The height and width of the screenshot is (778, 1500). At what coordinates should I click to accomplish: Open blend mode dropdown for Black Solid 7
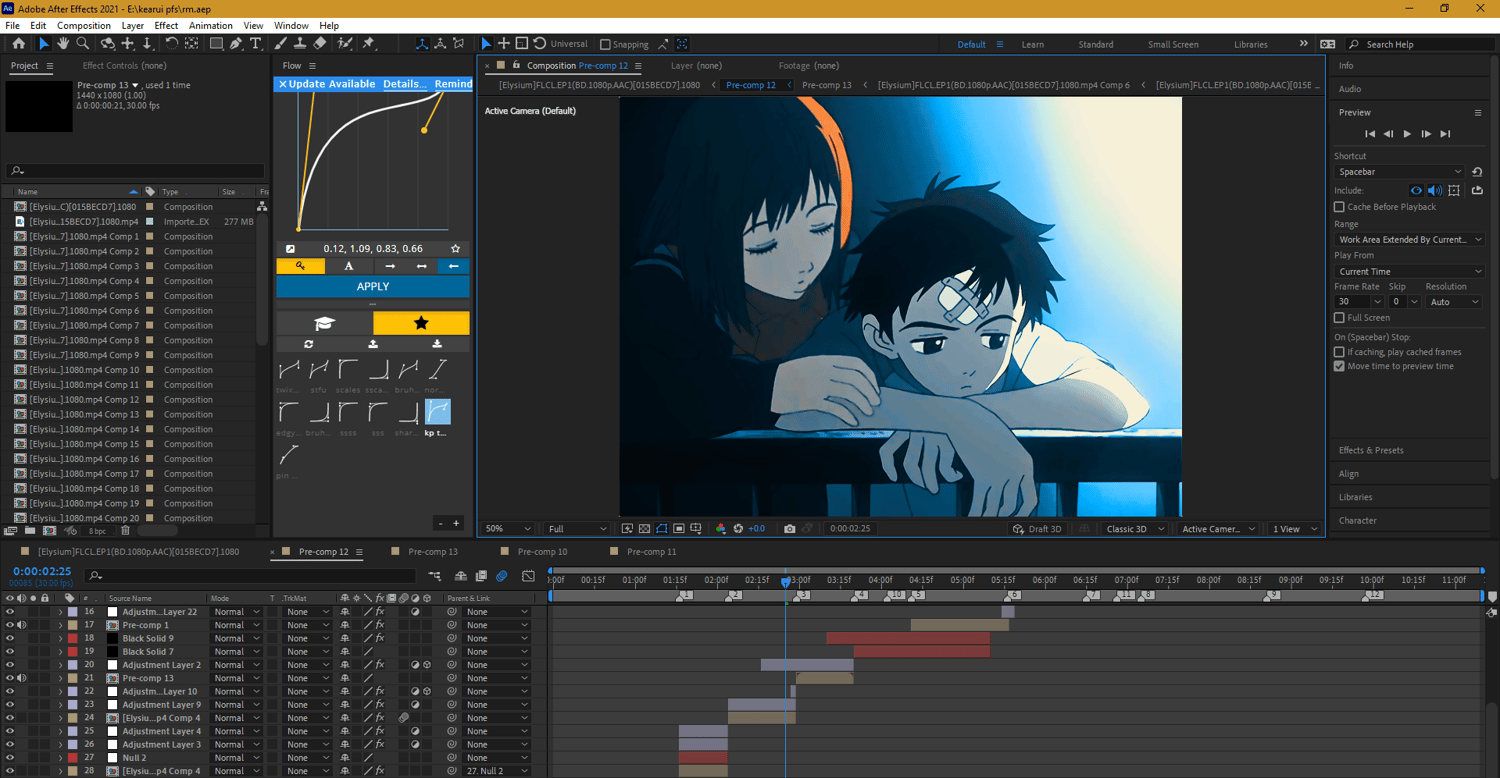pyautogui.click(x=236, y=652)
